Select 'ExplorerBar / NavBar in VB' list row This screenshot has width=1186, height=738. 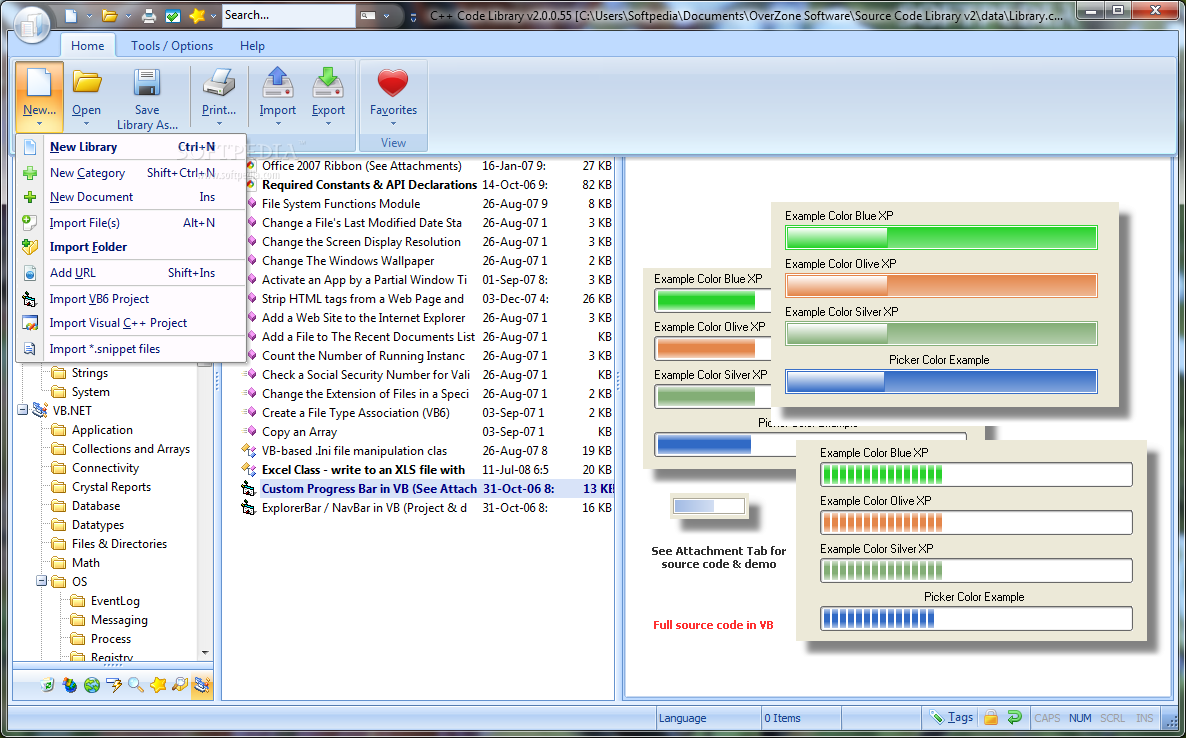426,507
